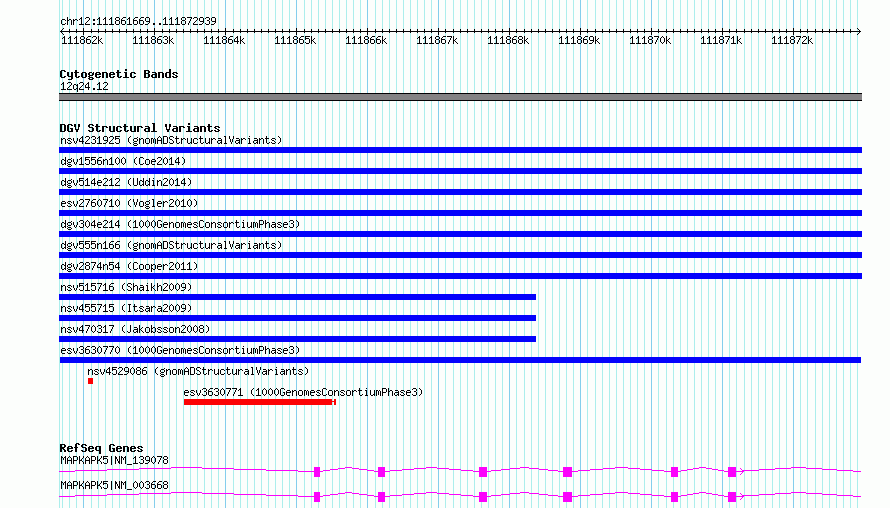Click first exon box of MAPKAPK5 NM_139078
Viewport: 890px width, 508px height.
pos(317,472)
